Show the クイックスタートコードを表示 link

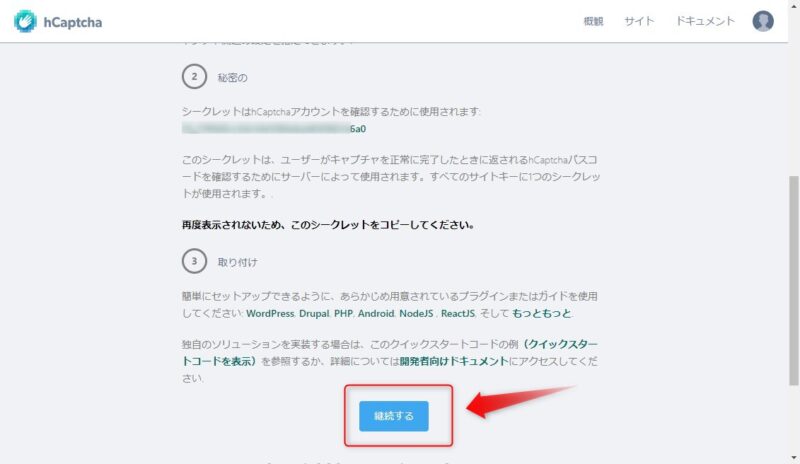coord(390,353)
